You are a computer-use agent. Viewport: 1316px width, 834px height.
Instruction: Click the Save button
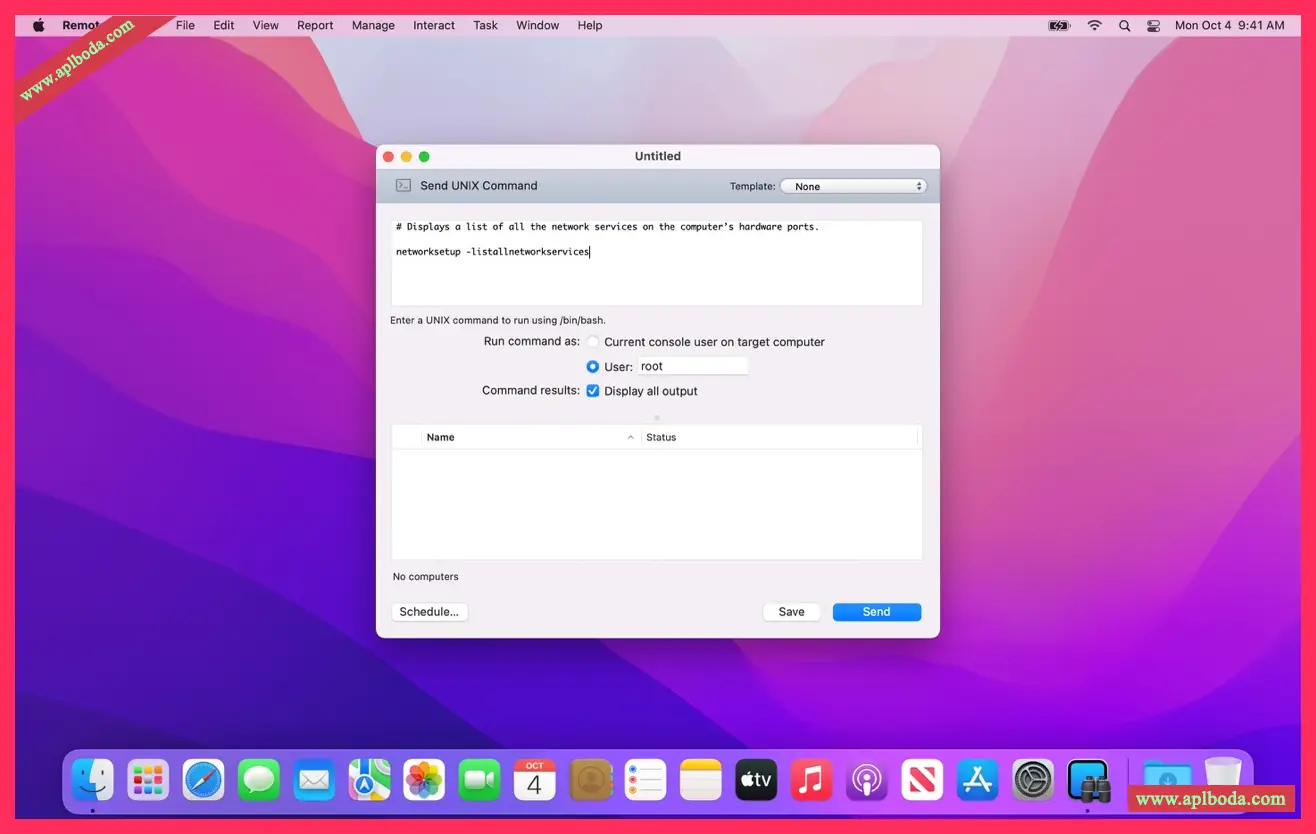791,612
